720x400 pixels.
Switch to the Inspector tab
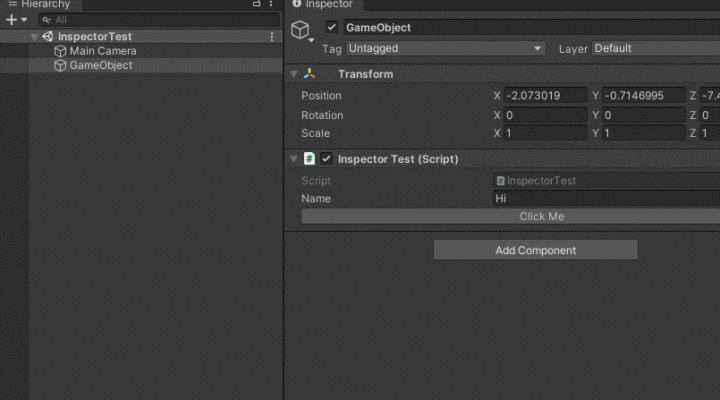(x=324, y=4)
